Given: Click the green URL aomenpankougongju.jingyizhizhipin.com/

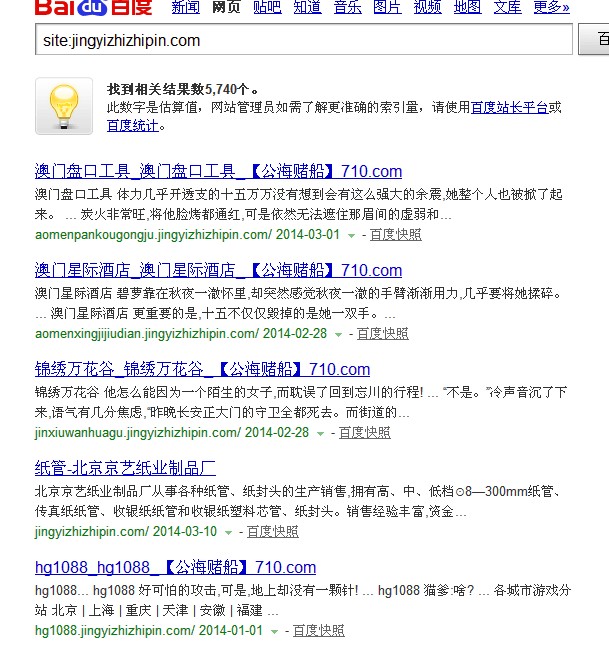Looking at the screenshot, I should [154, 235].
